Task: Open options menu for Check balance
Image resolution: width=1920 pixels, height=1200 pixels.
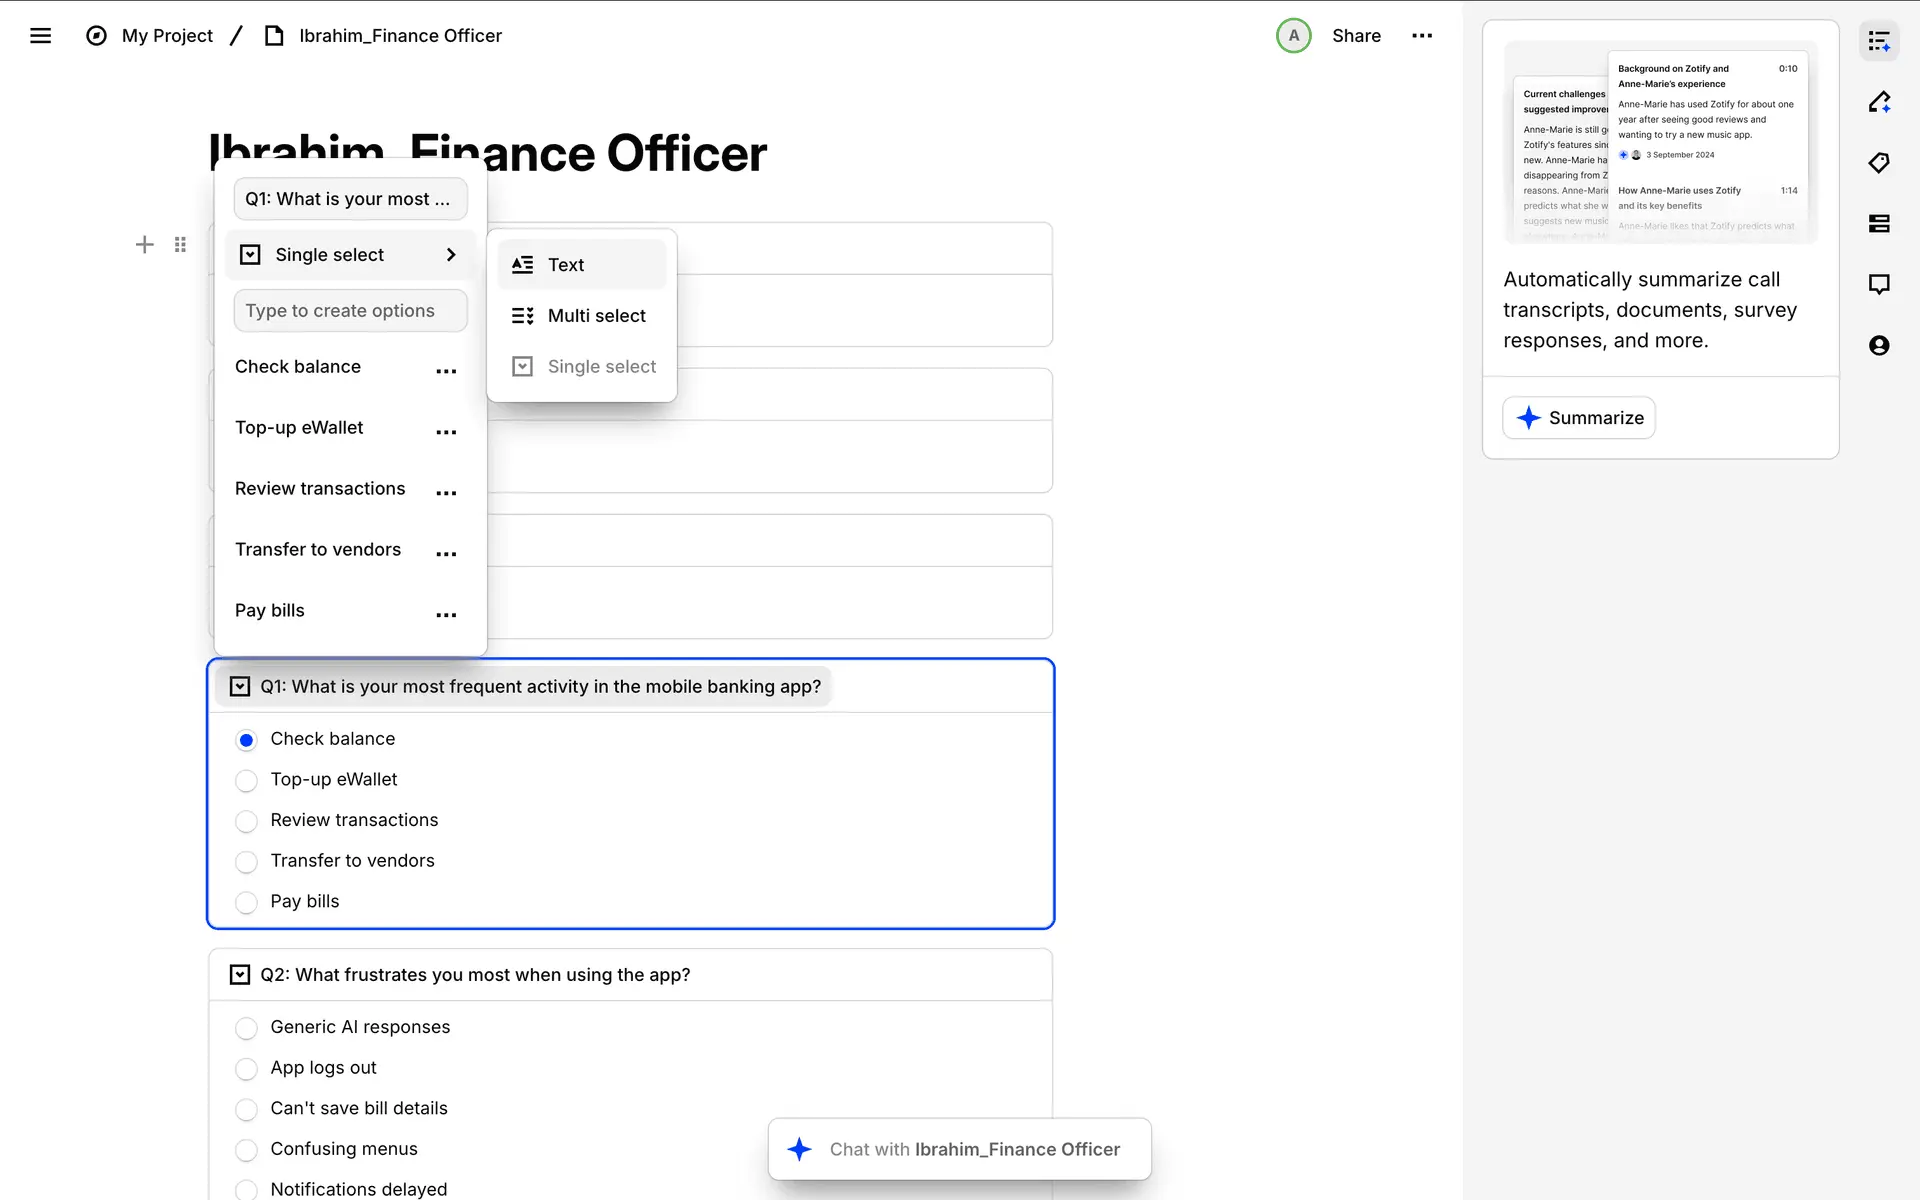Action: pyautogui.click(x=446, y=371)
